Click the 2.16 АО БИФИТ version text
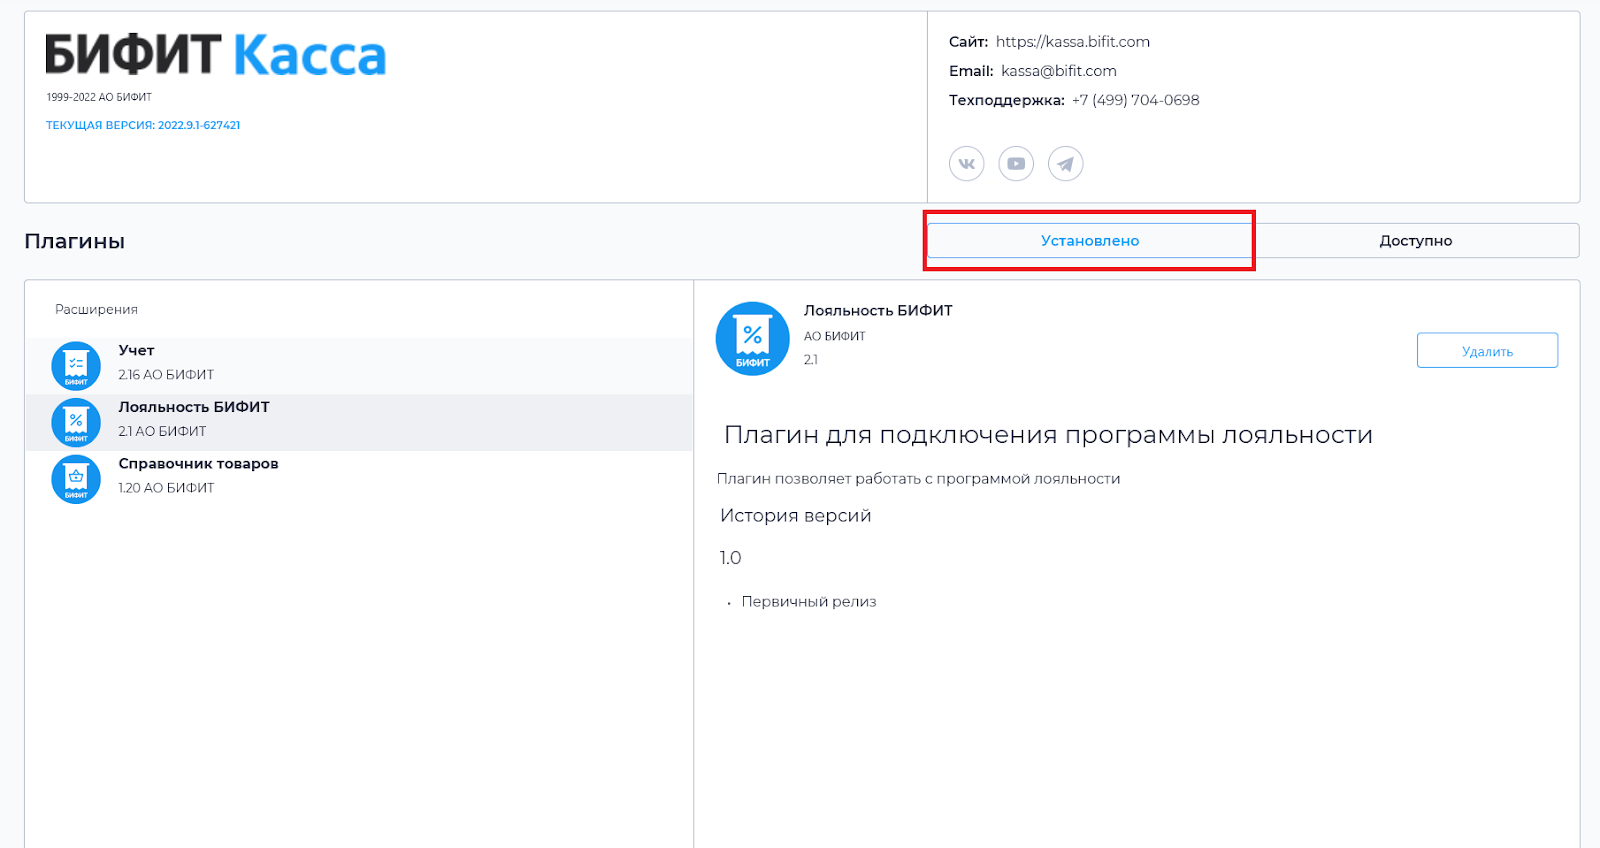1600x848 pixels. [166, 375]
